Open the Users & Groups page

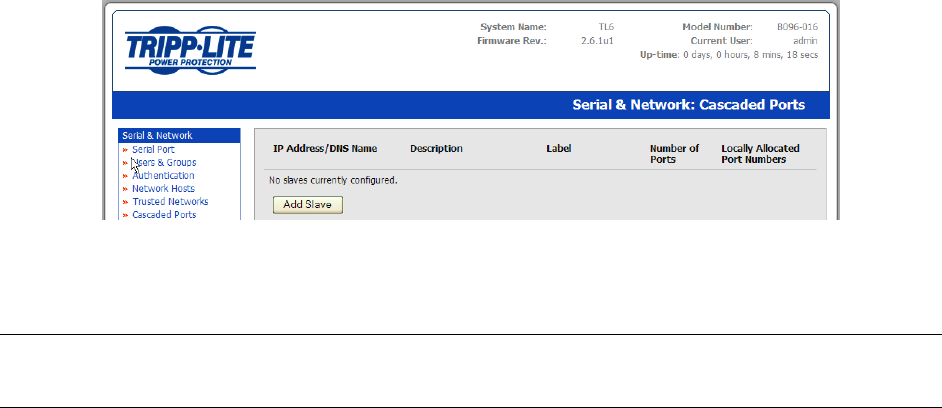pos(164,163)
